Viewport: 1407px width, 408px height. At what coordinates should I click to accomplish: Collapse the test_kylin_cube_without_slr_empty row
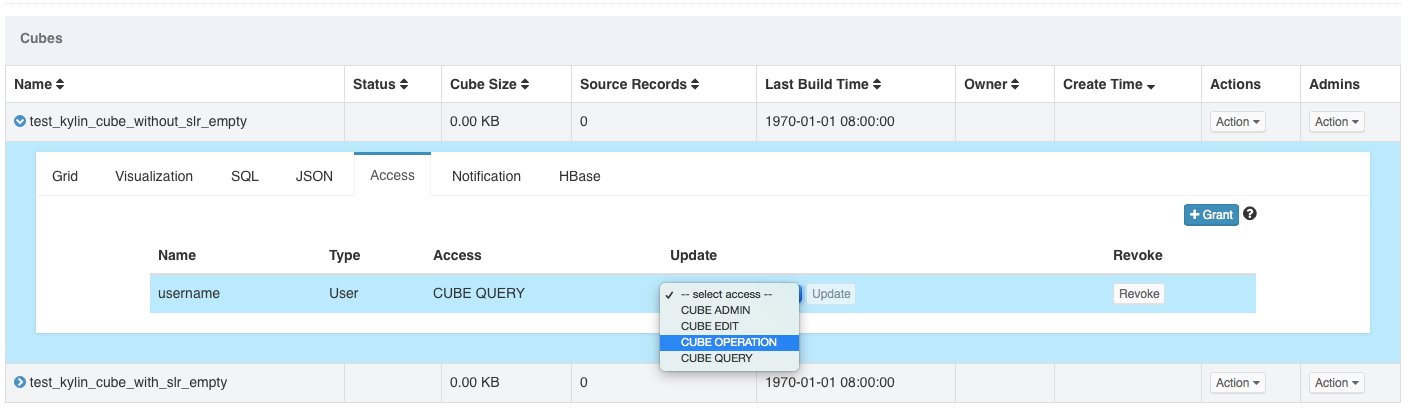pyautogui.click(x=20, y=122)
